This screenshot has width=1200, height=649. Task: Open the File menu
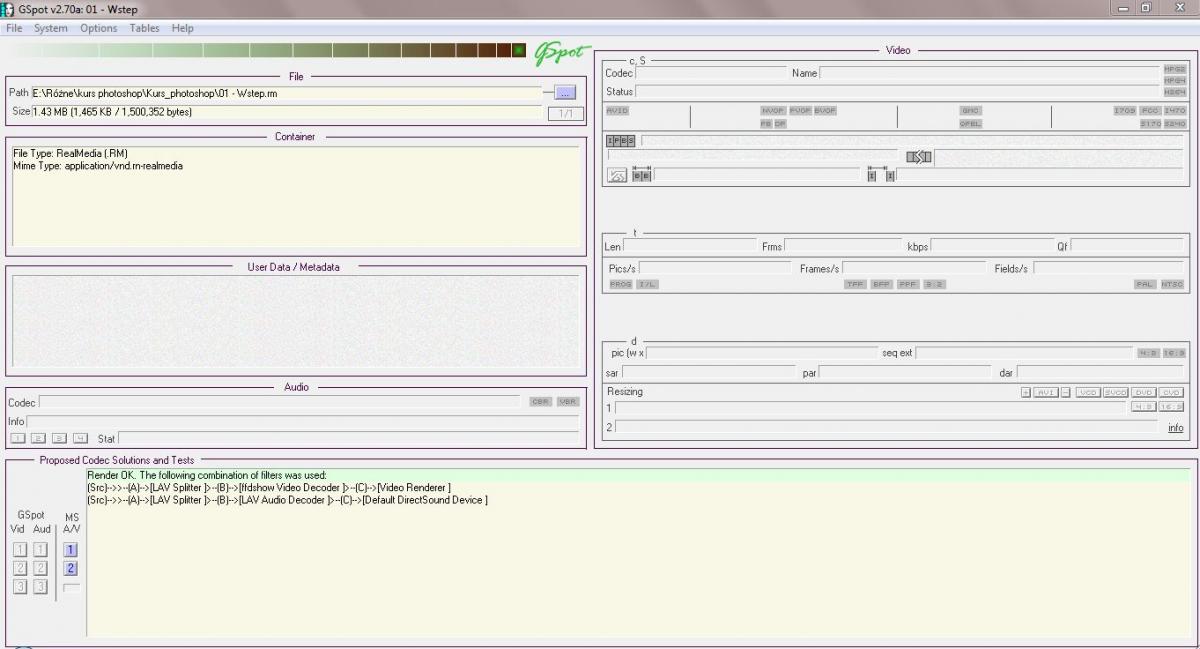tap(14, 28)
